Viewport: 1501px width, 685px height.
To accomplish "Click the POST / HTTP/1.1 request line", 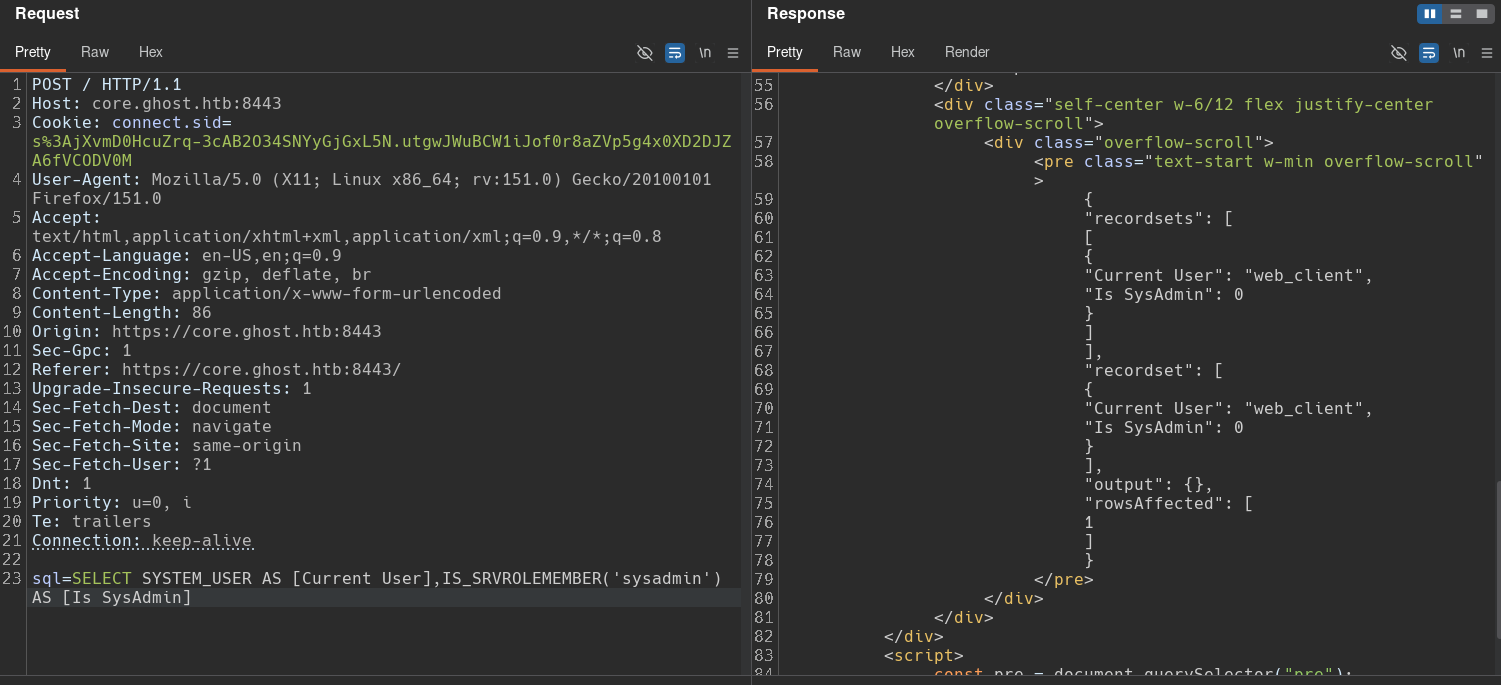I will click(x=107, y=85).
